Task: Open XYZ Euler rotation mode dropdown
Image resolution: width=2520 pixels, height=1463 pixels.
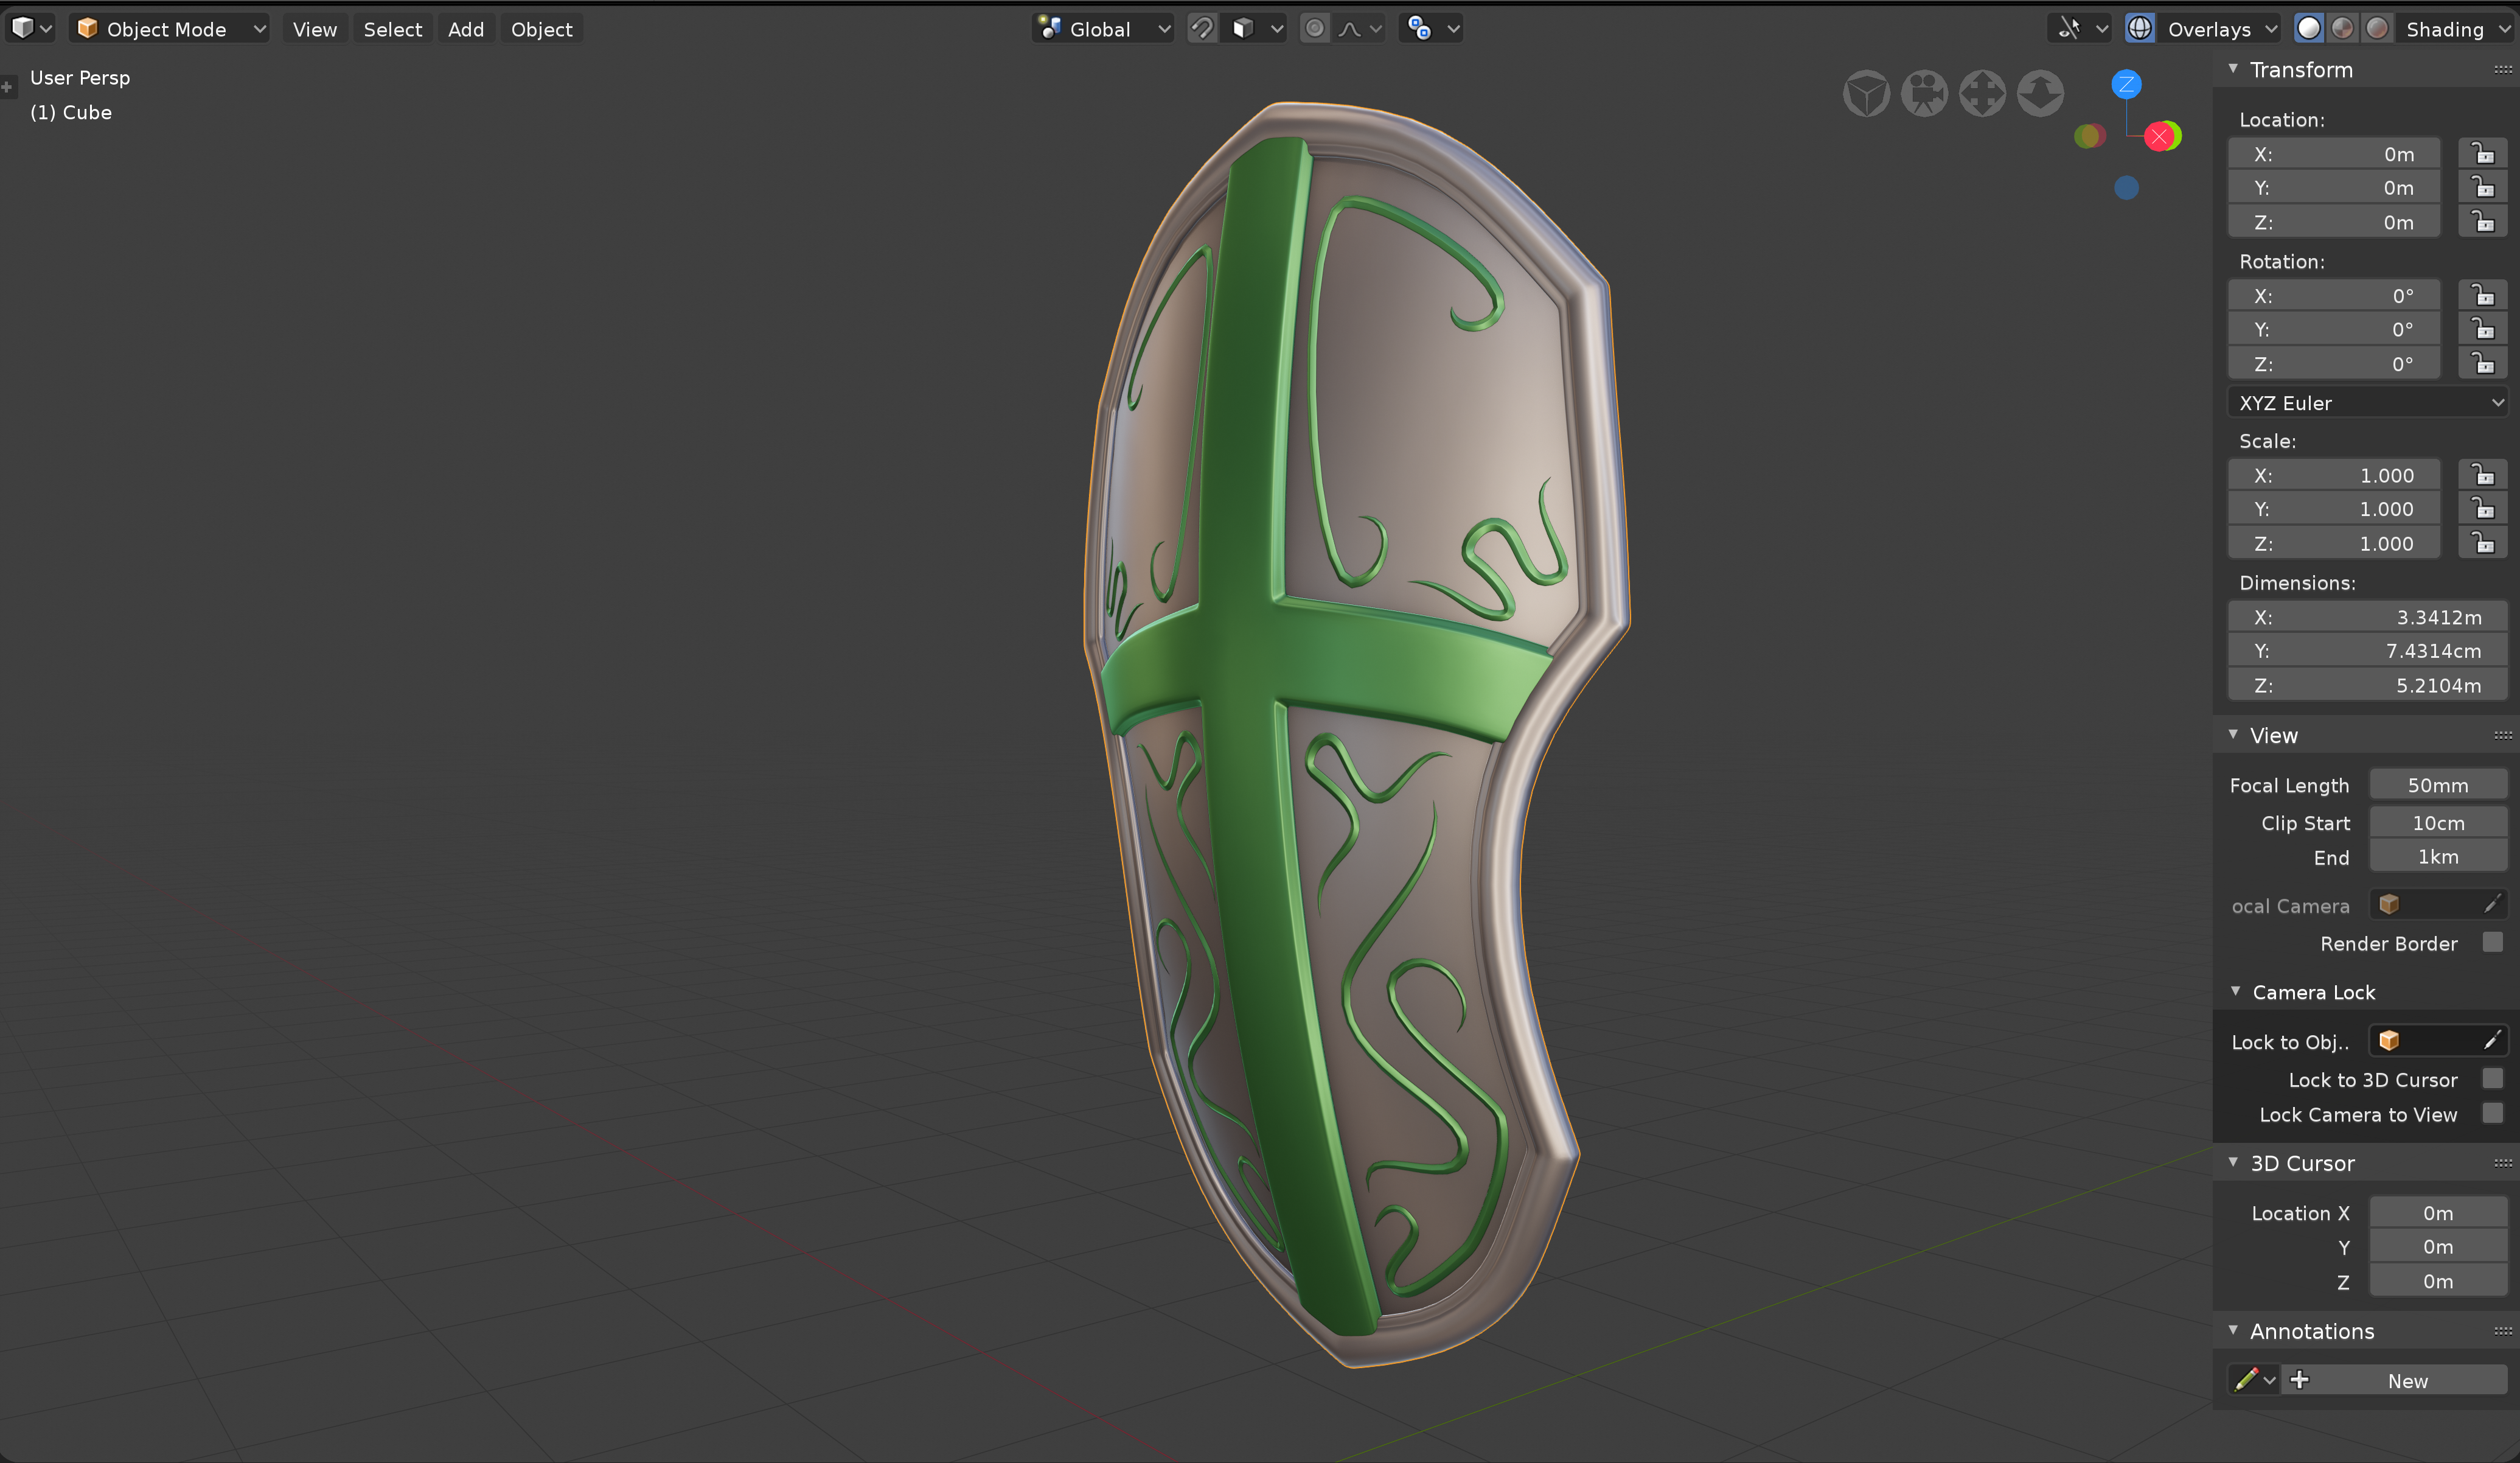Action: pyautogui.click(x=2367, y=403)
